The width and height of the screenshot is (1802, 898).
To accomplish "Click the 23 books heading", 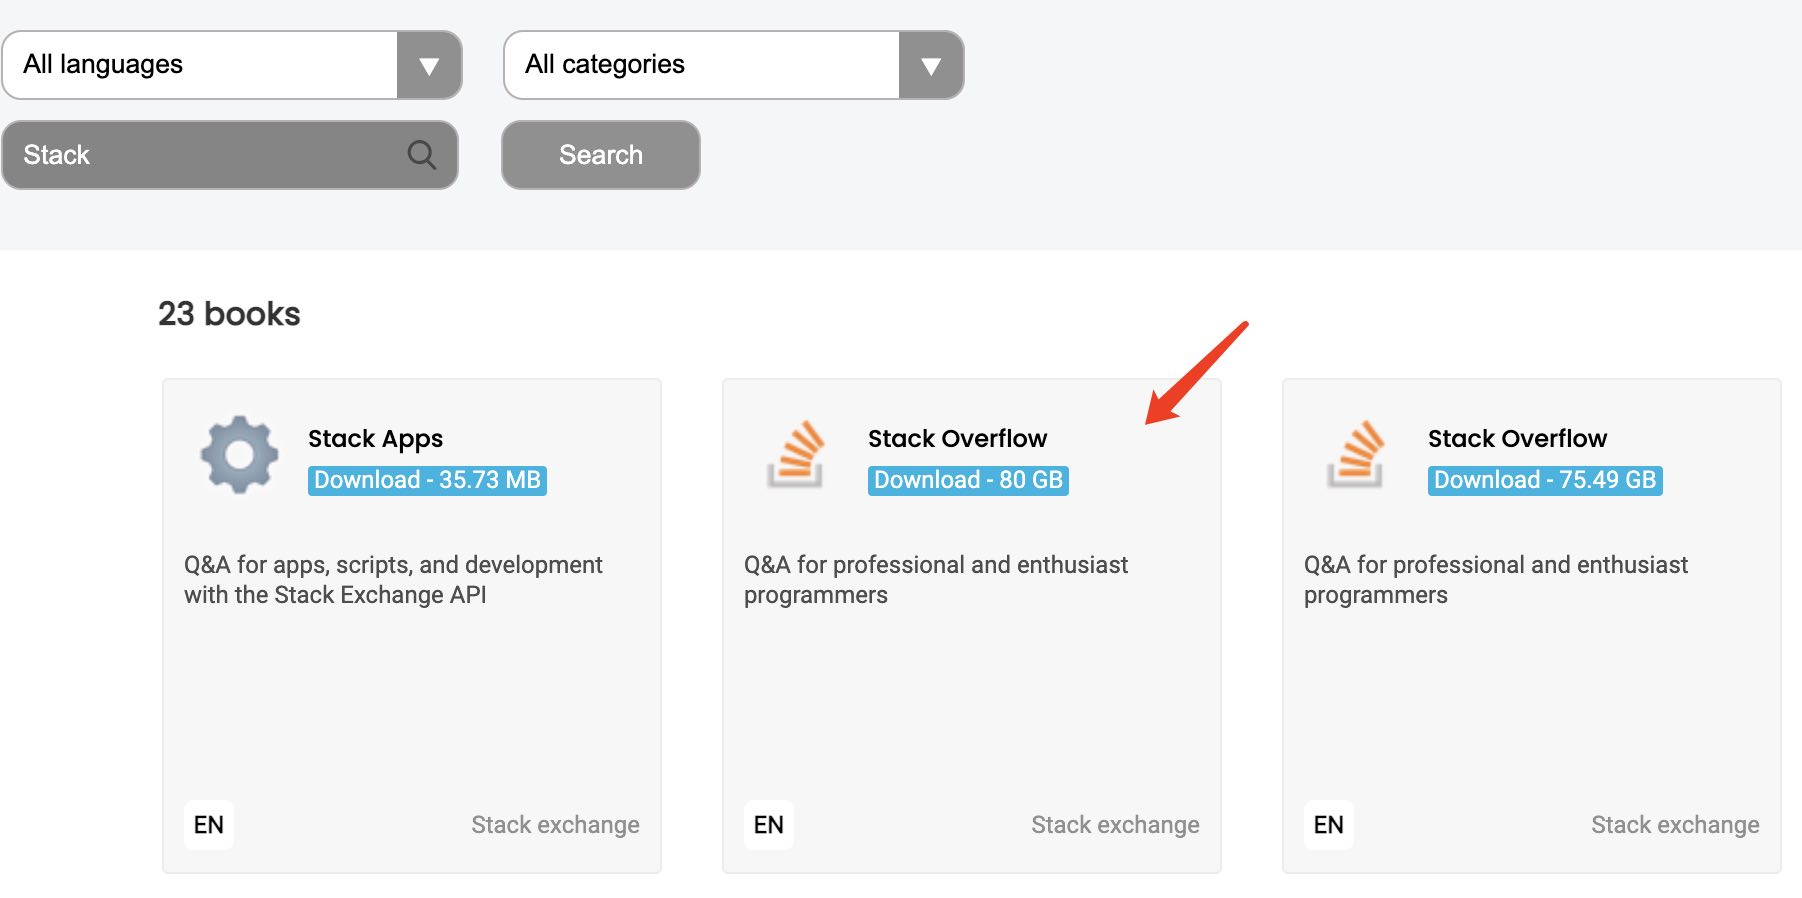I will point(229,314).
